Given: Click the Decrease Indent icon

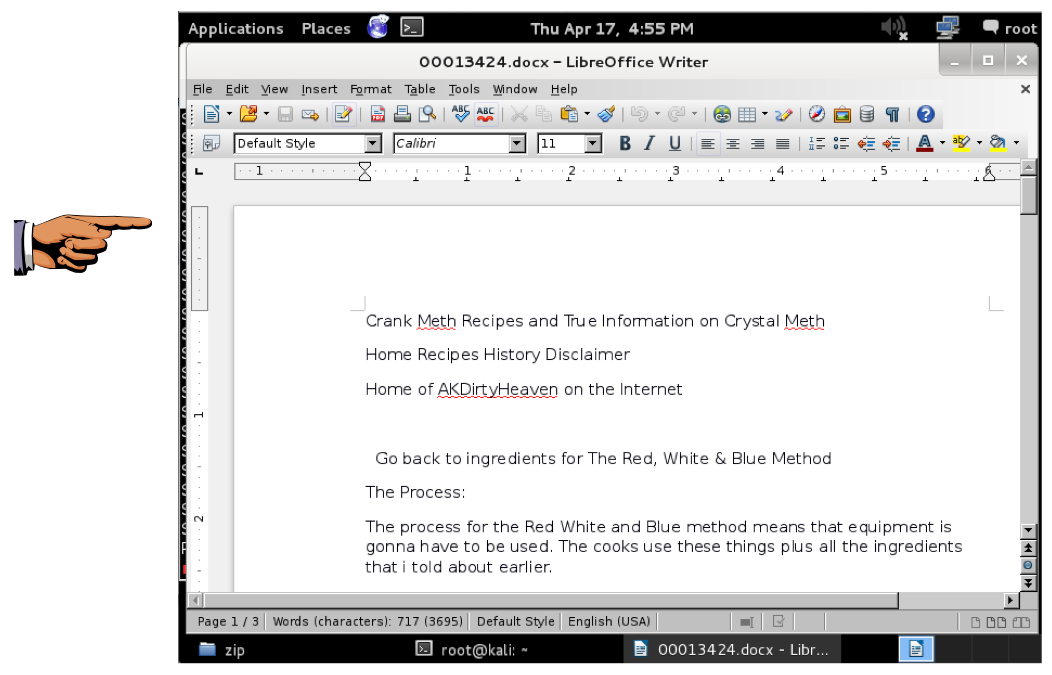Looking at the screenshot, I should (x=866, y=143).
